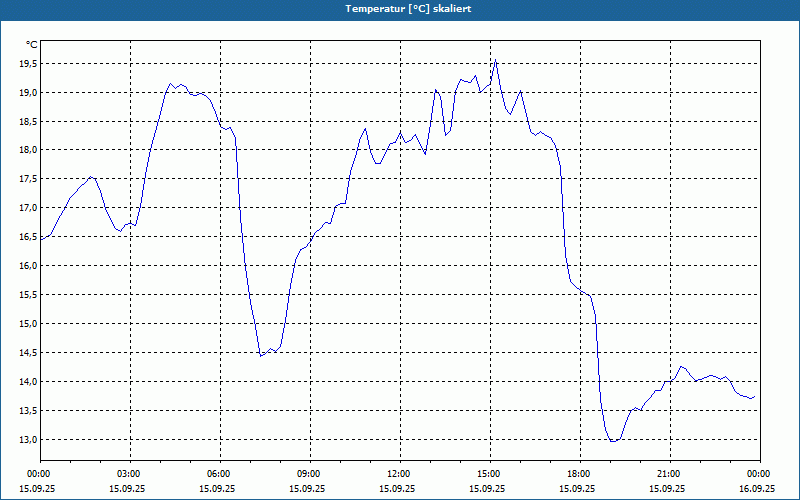This screenshot has width=800, height=500.
Task: Click the chart title "Temperatur [°C] skaliert"
Action: coord(408,9)
